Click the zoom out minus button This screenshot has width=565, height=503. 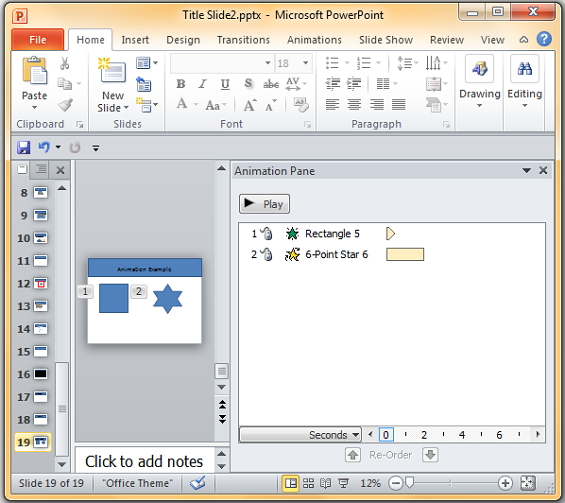[396, 483]
